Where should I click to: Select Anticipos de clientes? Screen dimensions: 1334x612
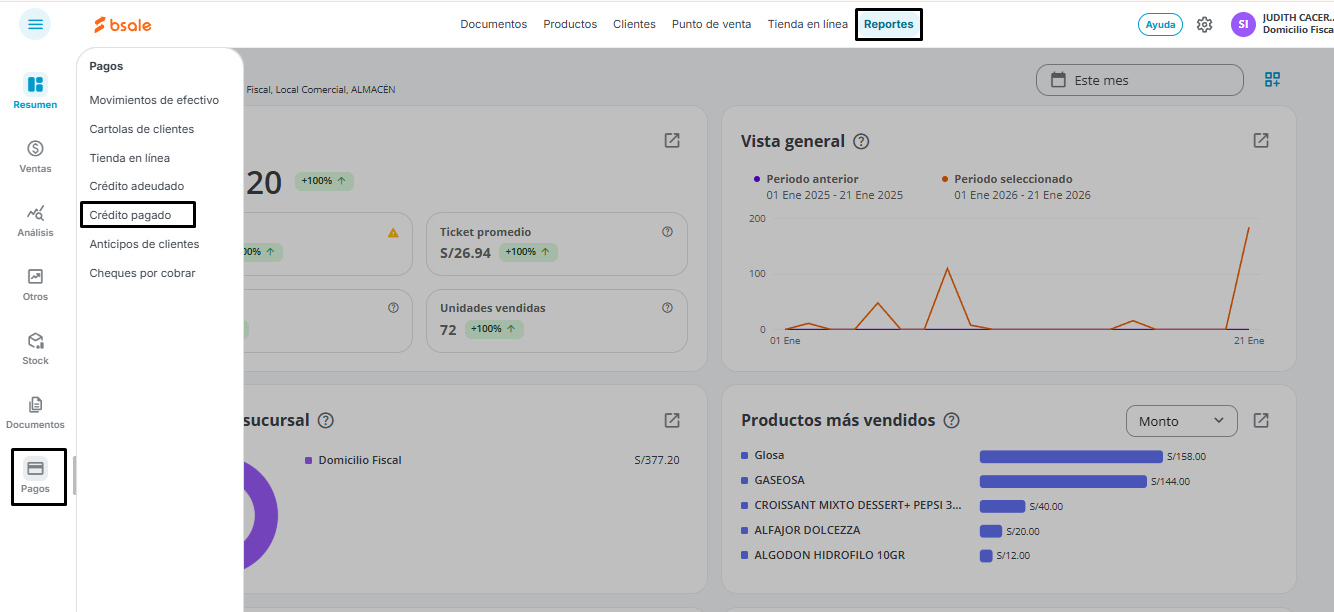click(144, 244)
